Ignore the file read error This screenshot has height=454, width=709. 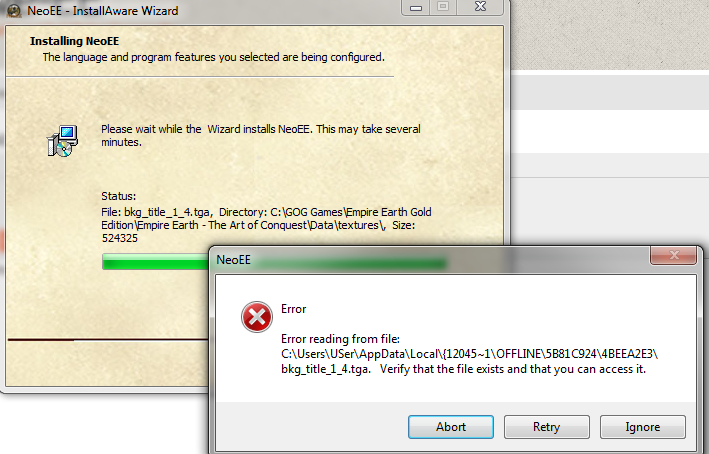pos(642,427)
